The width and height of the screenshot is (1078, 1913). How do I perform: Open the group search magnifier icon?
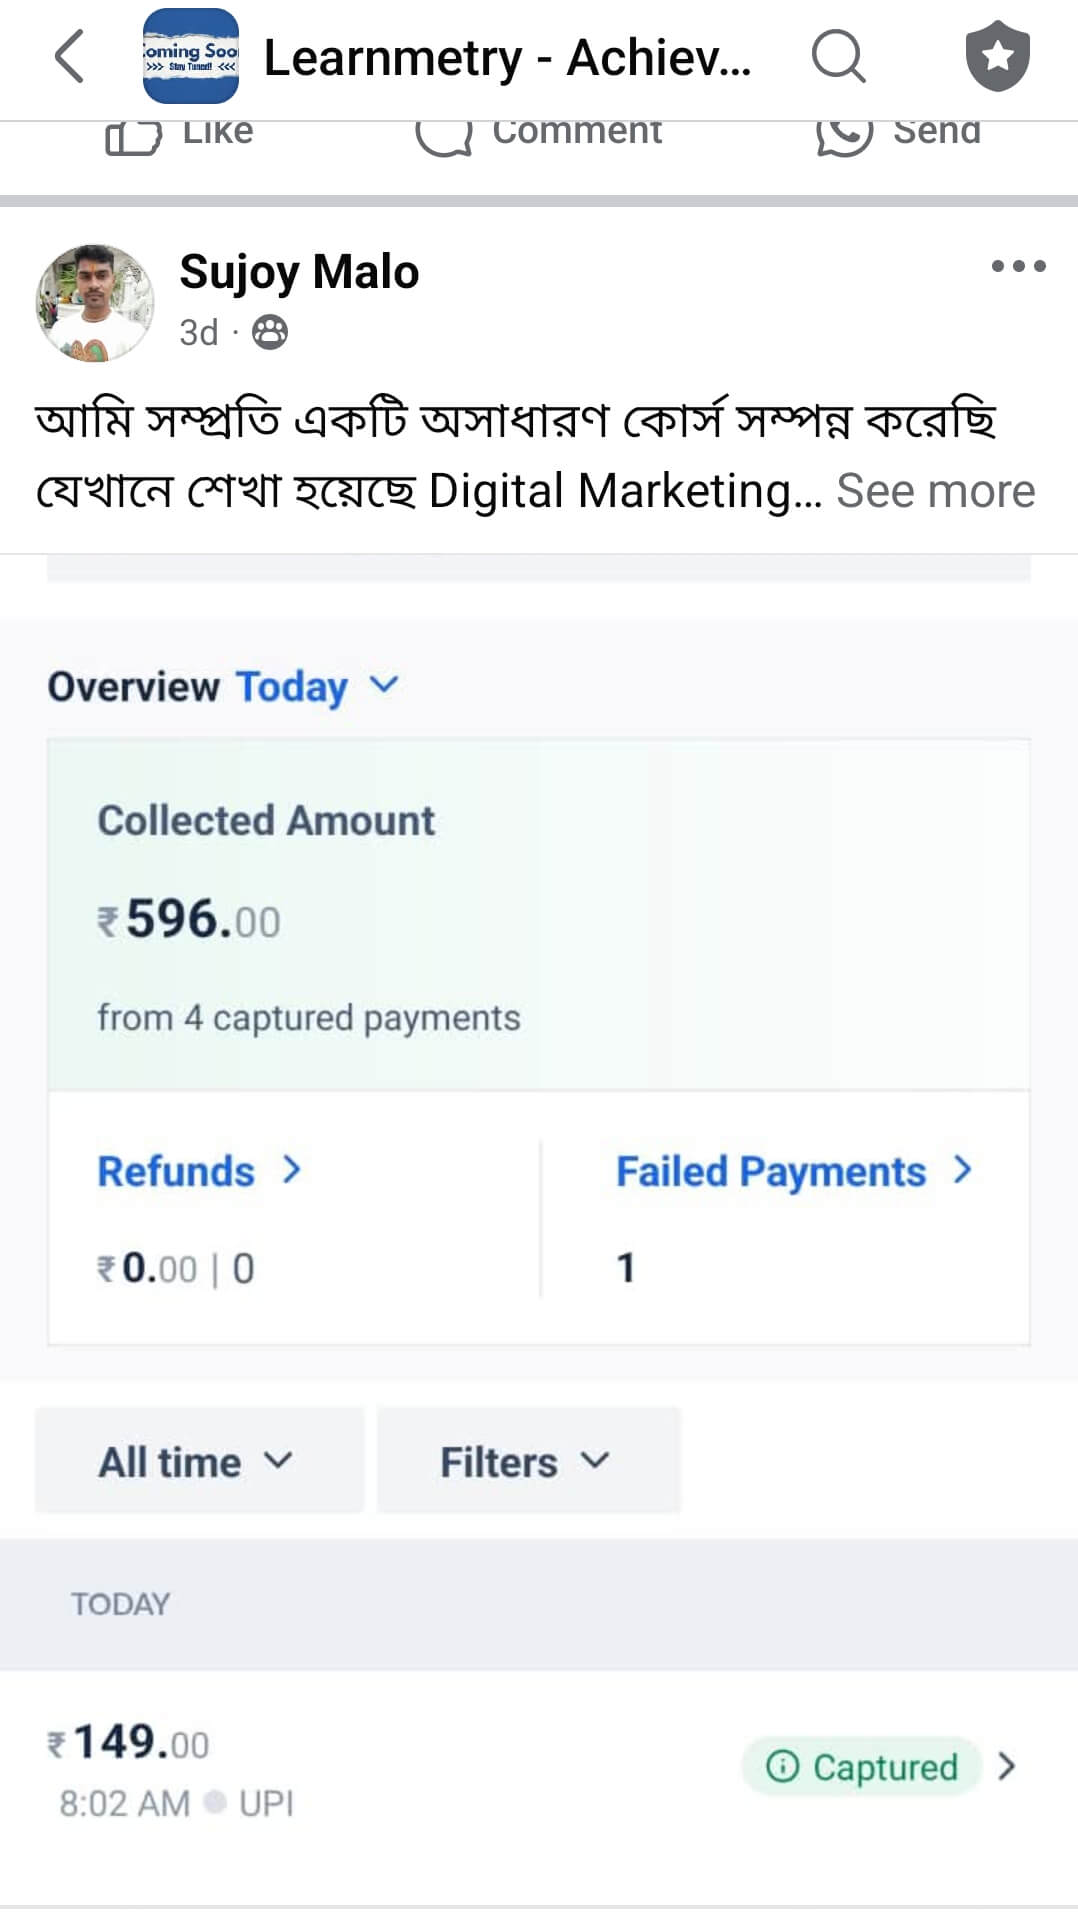coord(837,56)
